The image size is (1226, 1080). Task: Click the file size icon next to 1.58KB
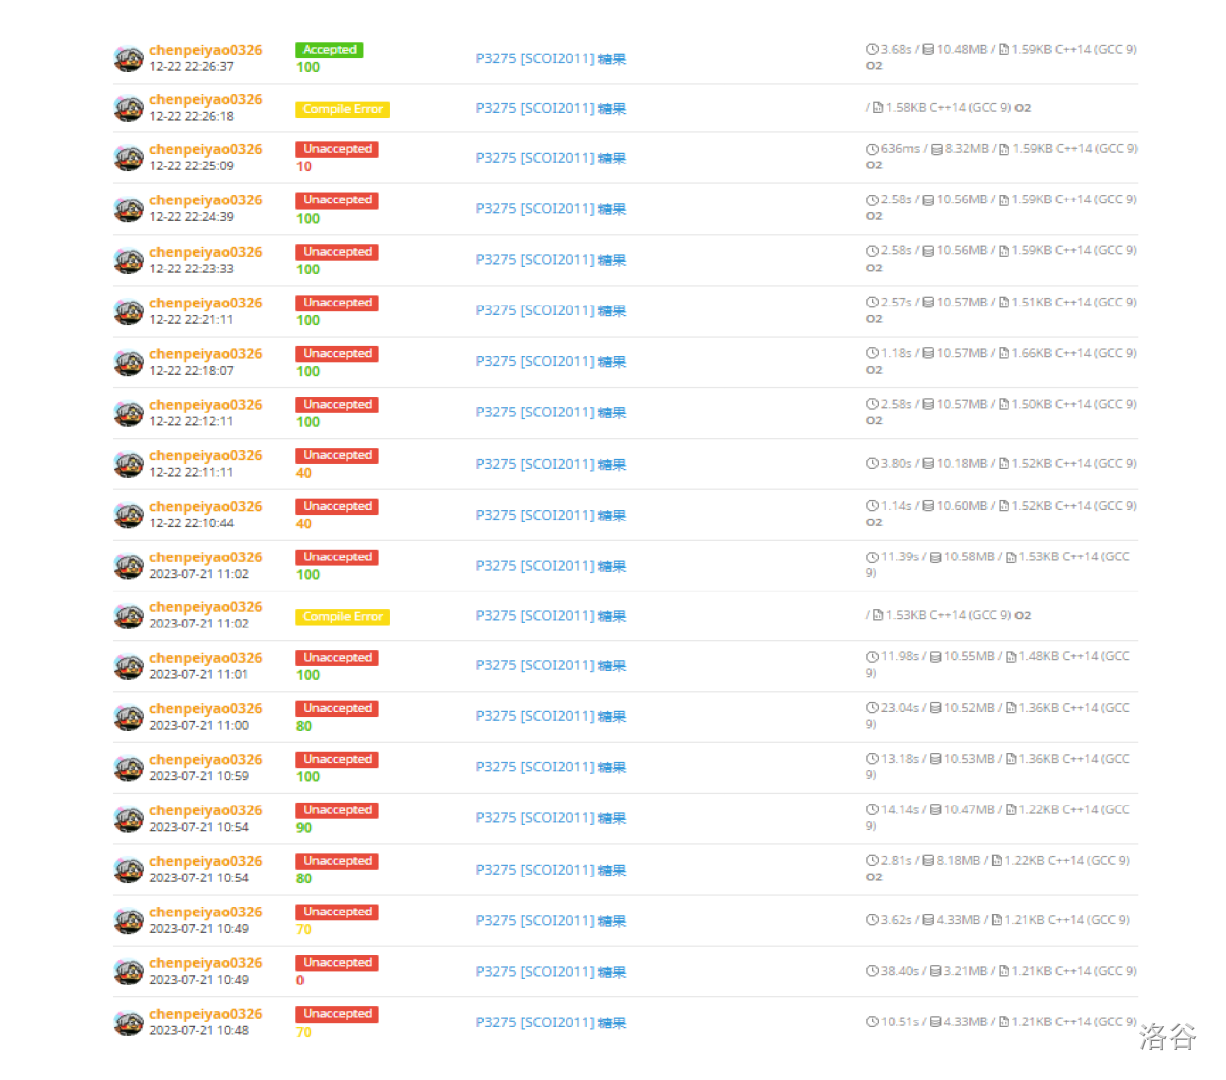click(877, 108)
